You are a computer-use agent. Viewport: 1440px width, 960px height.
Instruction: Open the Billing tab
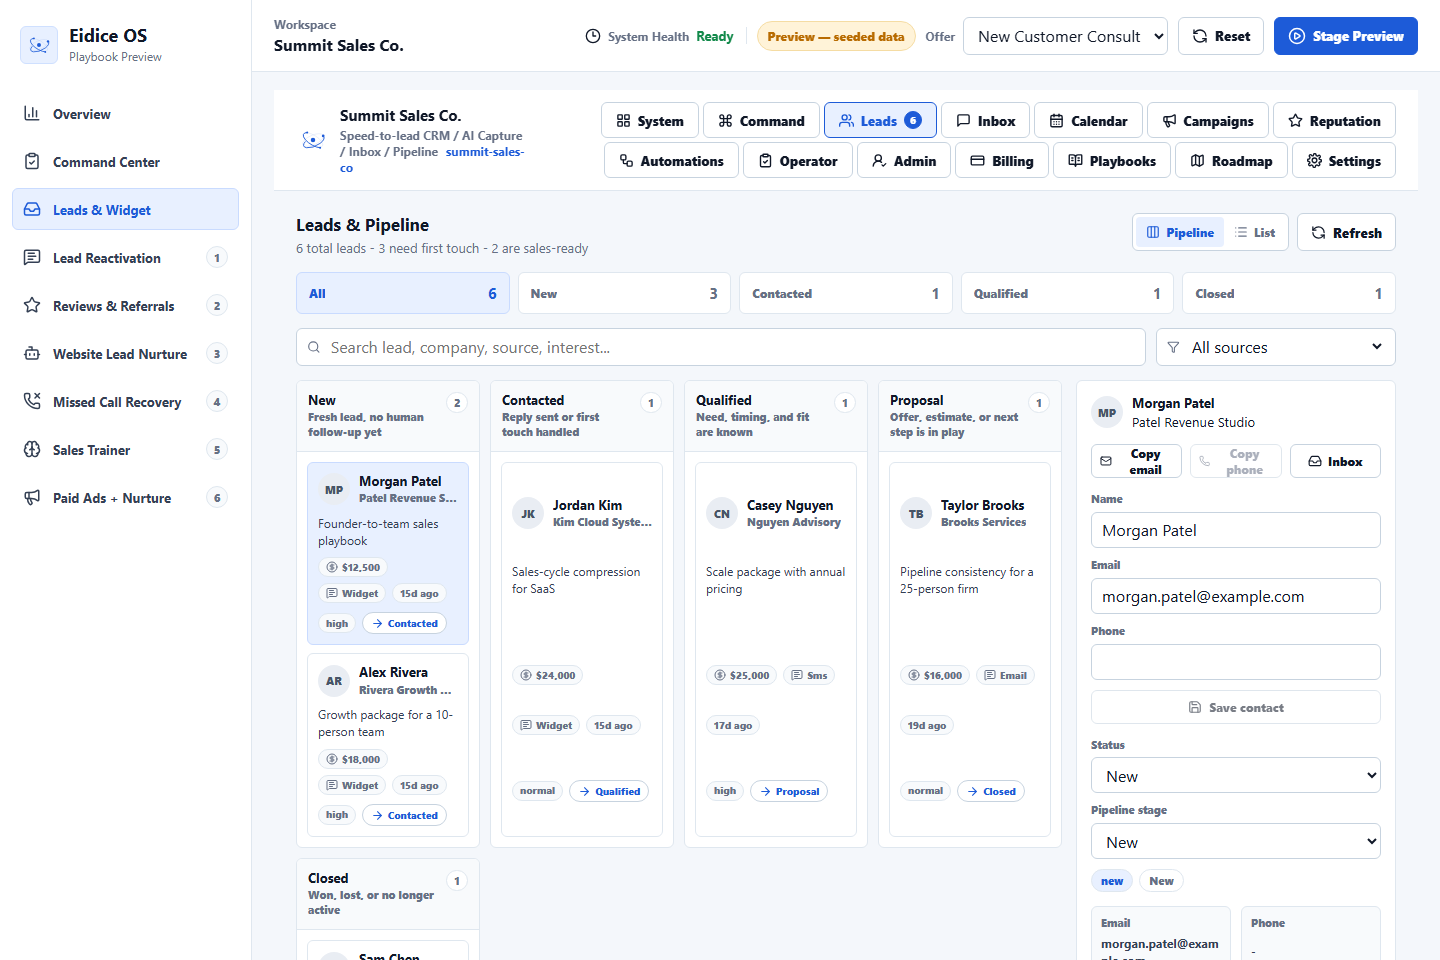[x=1002, y=160]
